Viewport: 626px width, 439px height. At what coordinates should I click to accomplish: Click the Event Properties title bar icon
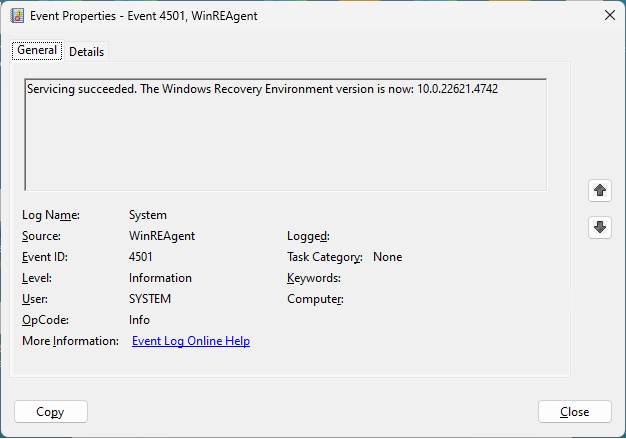pos(17,15)
